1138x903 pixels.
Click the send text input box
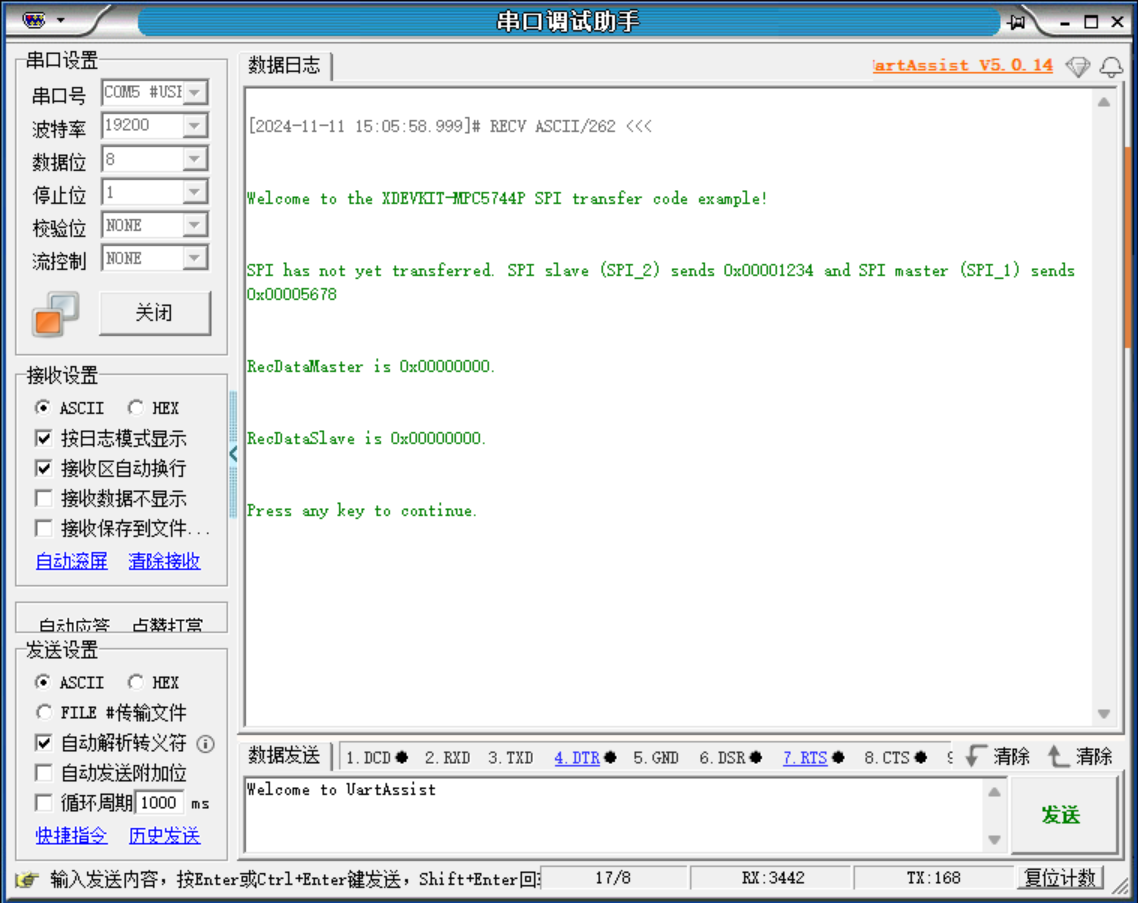coord(614,815)
